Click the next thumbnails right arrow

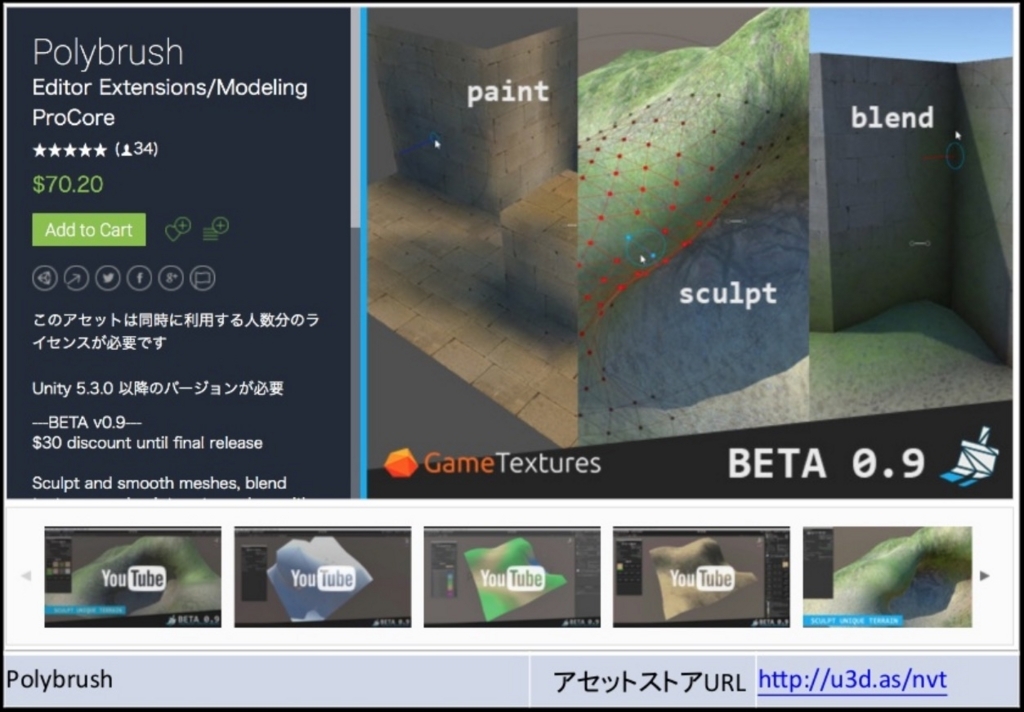tap(985, 575)
